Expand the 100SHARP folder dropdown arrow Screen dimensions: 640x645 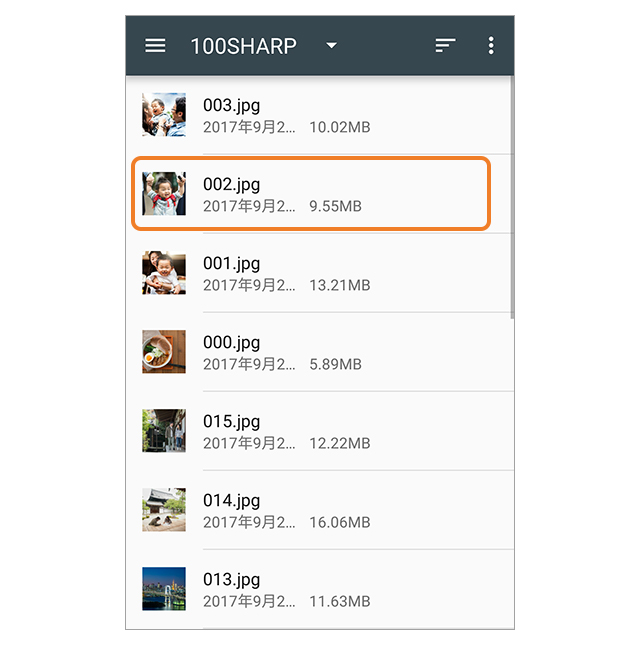point(332,45)
